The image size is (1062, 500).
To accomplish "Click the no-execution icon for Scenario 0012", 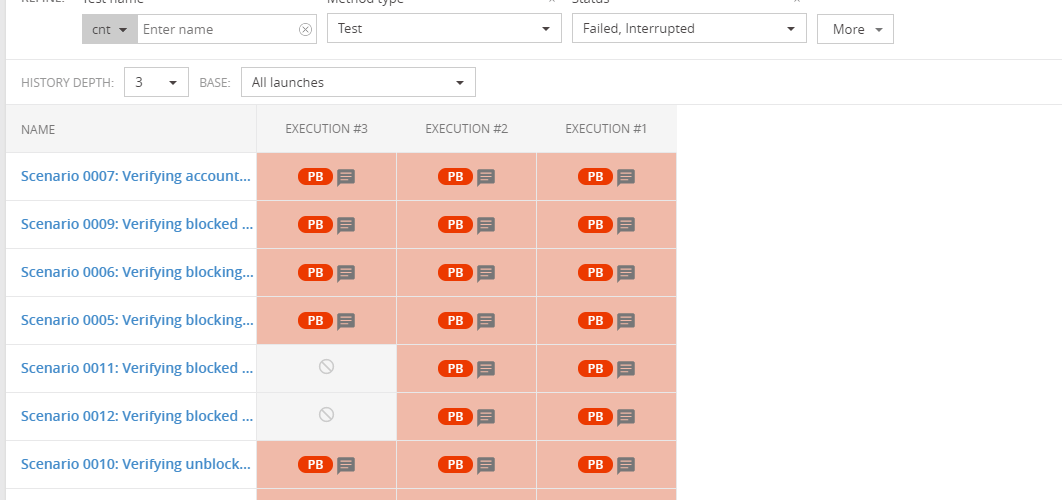I will (x=326, y=415).
